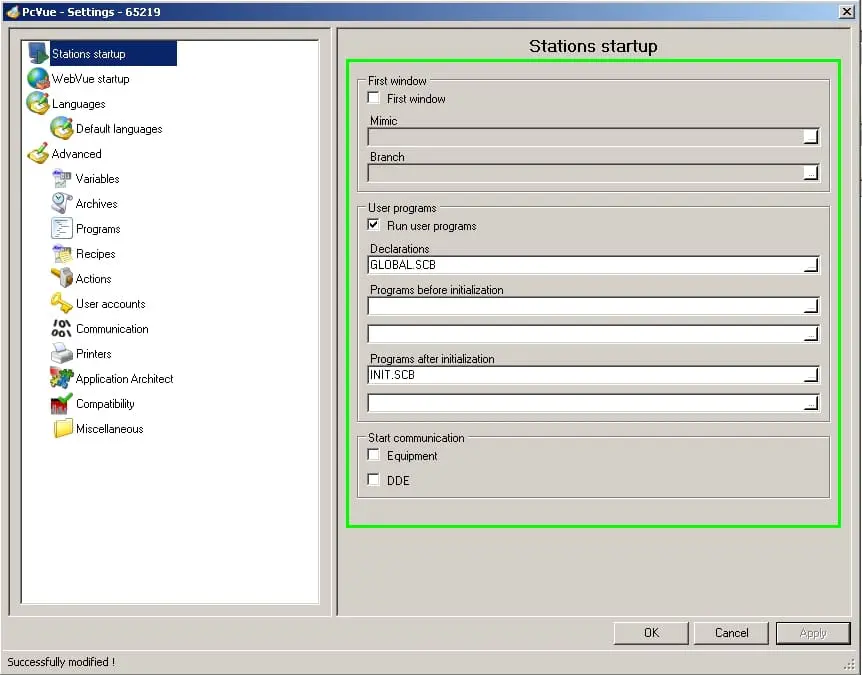Click the Archives clock icon
The image size is (862, 675).
point(62,204)
